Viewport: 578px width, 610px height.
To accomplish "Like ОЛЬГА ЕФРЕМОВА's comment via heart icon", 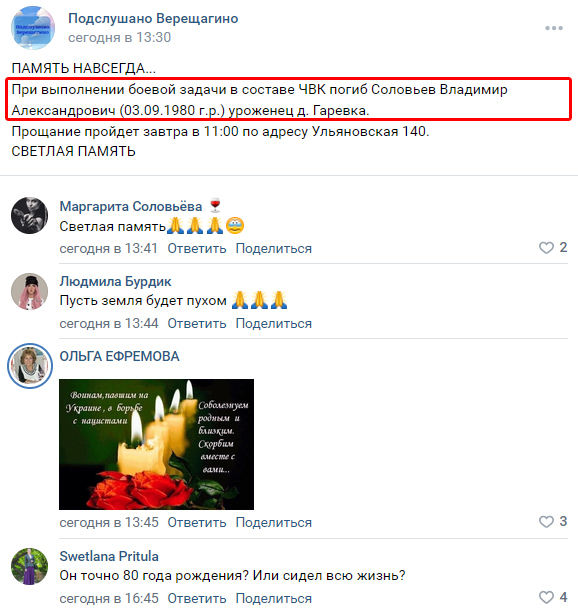I will tap(546, 522).
